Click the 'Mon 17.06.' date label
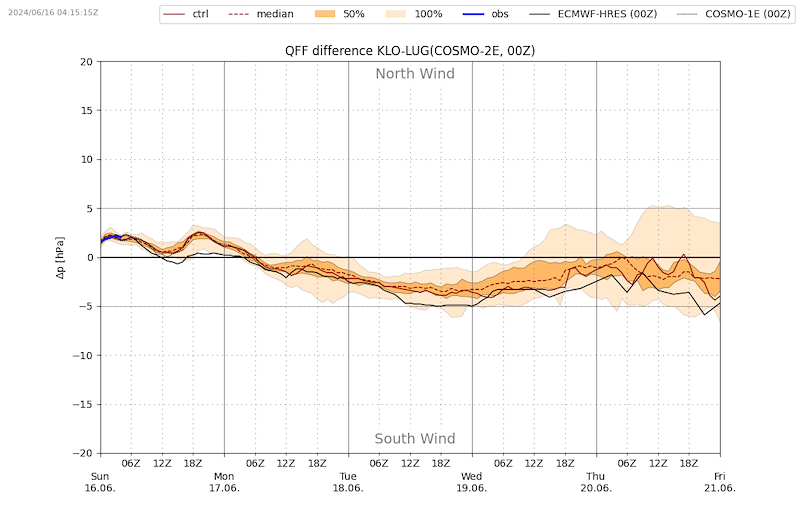The height and width of the screenshot is (509, 800). [224, 482]
